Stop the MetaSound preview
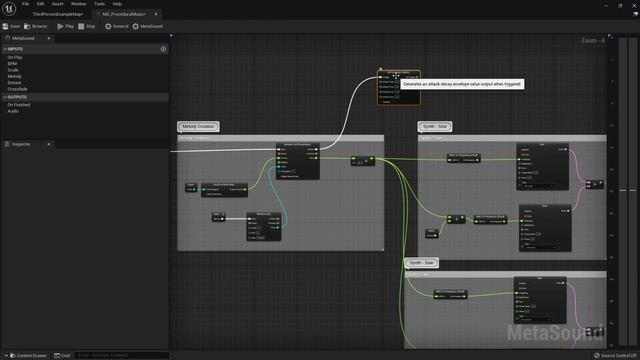 click(87, 26)
